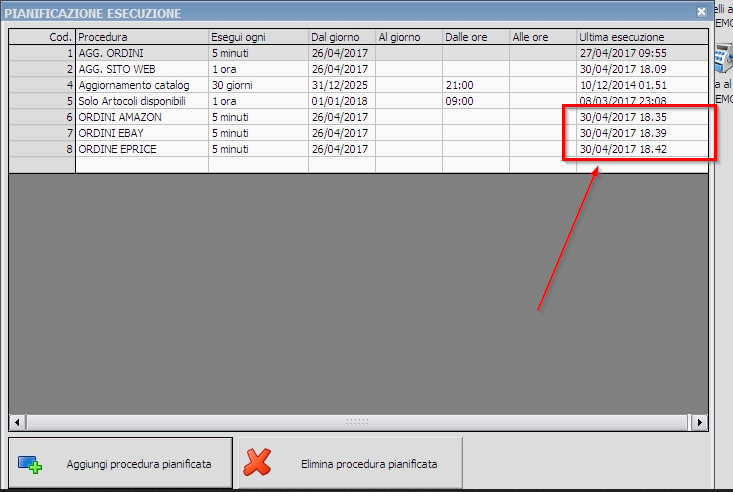Click the 30/04/2017 18.42 last execution cell
This screenshot has height=492, width=733.
[642, 149]
